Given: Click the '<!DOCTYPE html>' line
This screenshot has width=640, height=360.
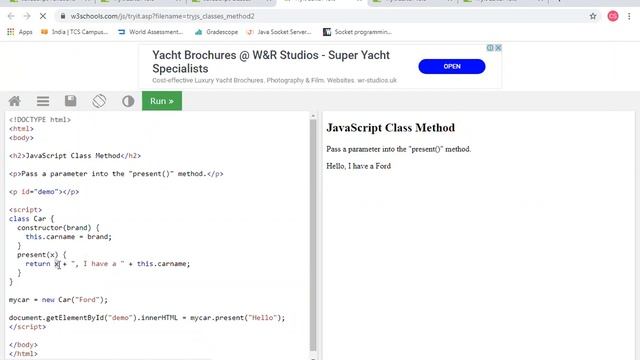Looking at the screenshot, I should pyautogui.click(x=40, y=120).
